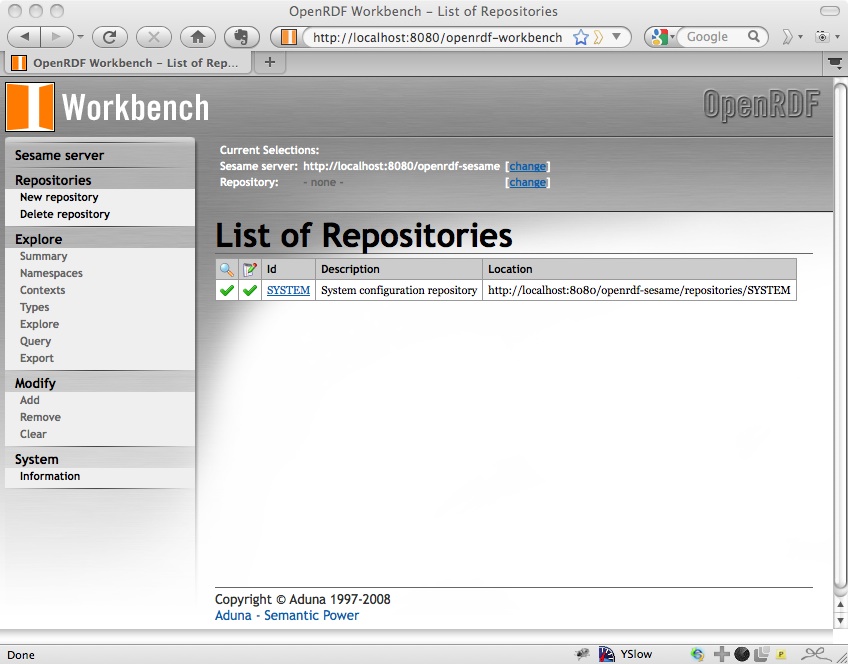Reload the page with the refresh button

[110, 37]
